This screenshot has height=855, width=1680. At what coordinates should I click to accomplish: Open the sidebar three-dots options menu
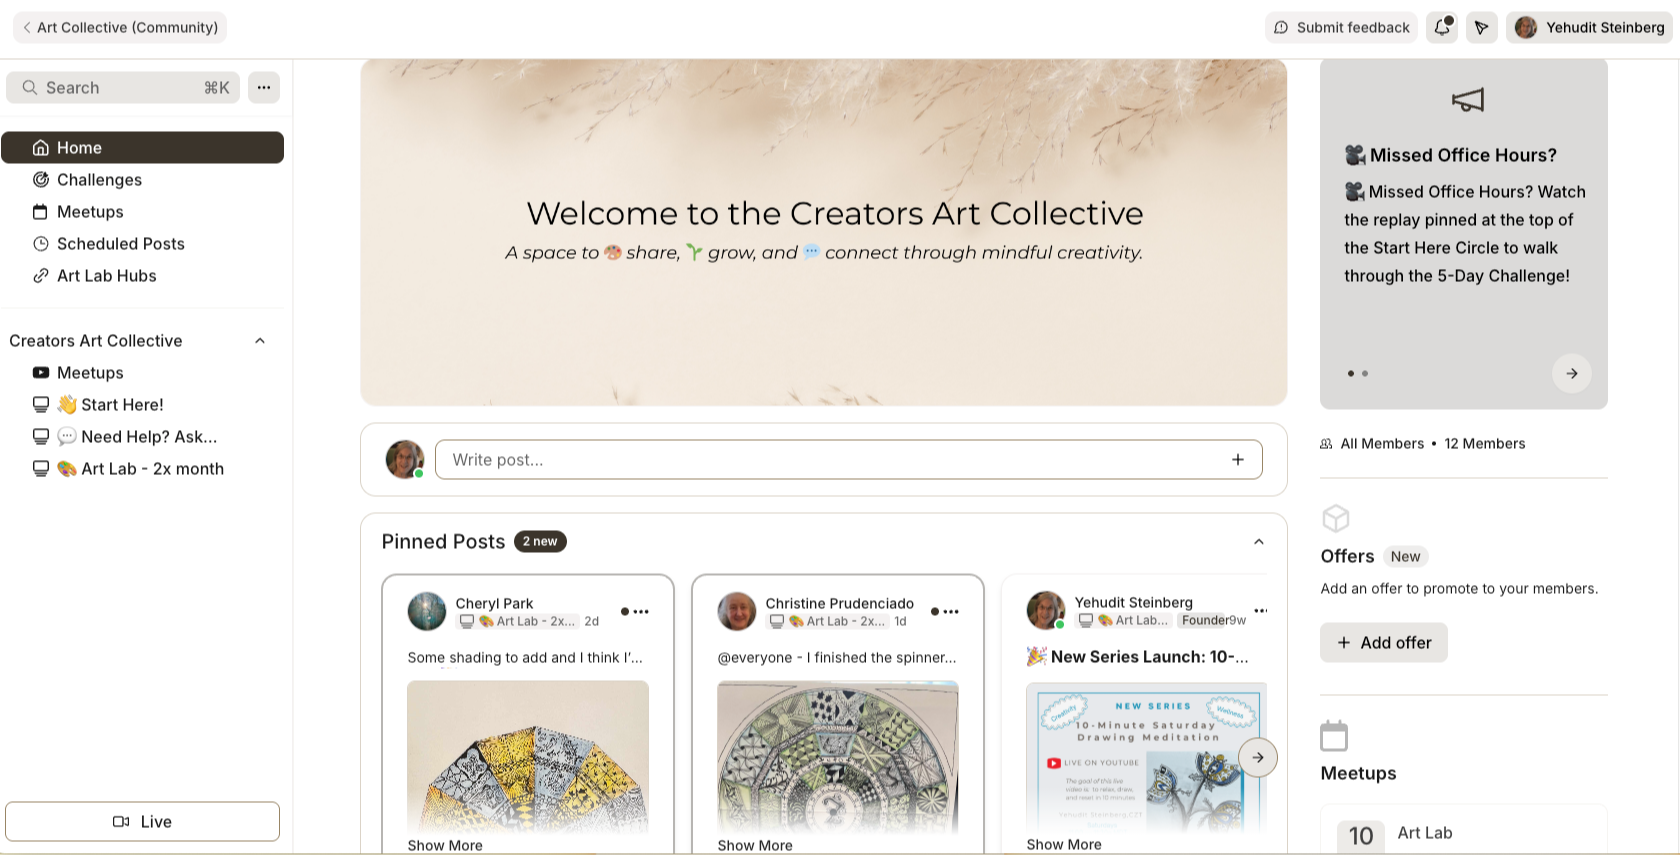(264, 87)
